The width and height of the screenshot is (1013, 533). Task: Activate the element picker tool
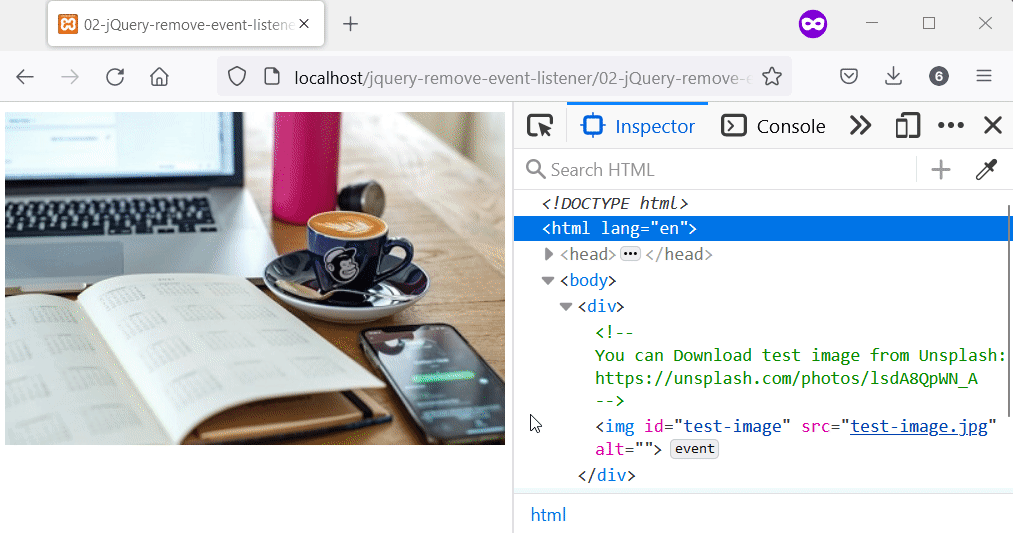click(x=540, y=126)
